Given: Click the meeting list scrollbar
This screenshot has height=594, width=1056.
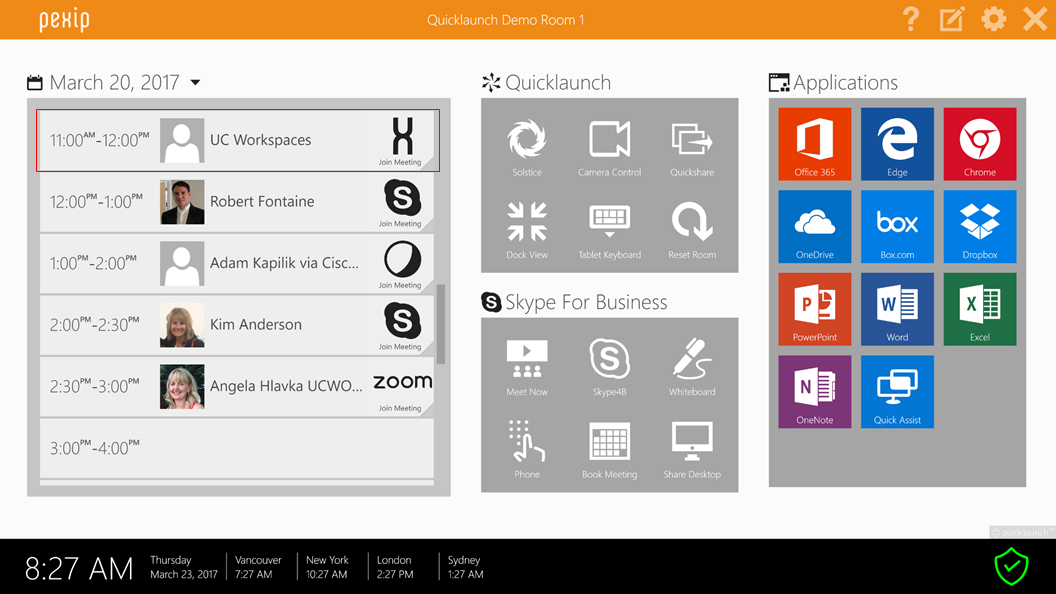Looking at the screenshot, I should [441, 324].
